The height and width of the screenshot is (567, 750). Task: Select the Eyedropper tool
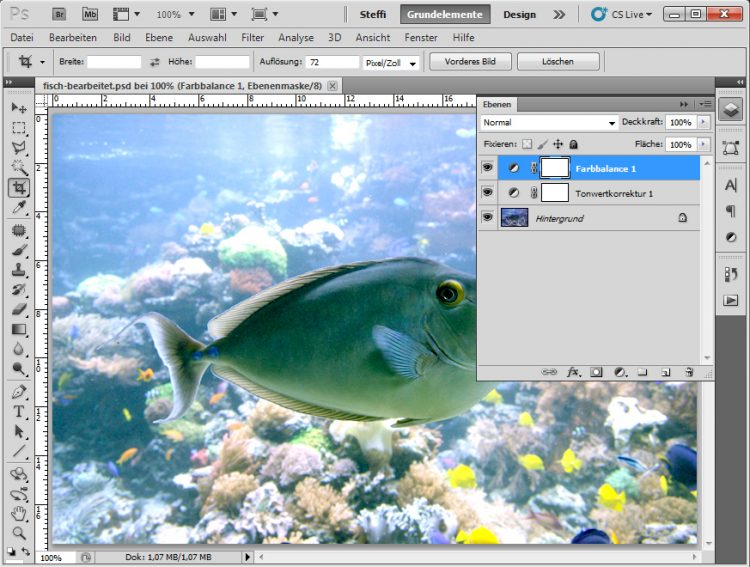tap(19, 207)
